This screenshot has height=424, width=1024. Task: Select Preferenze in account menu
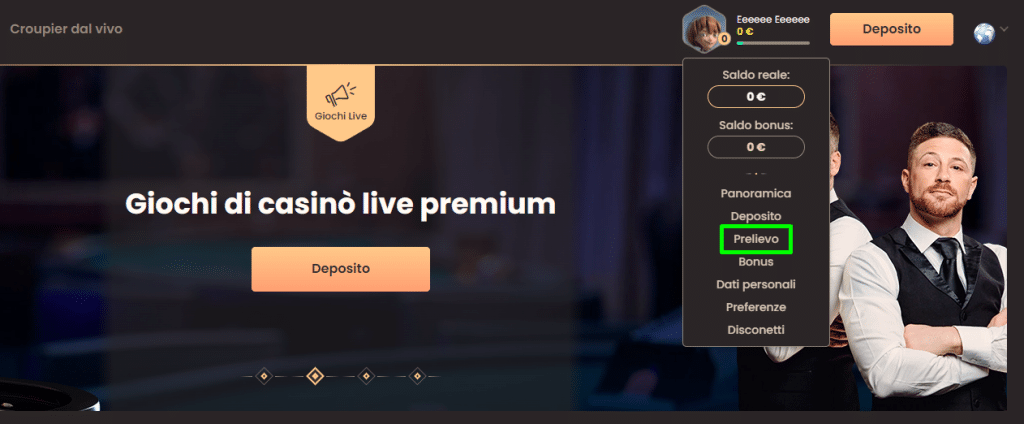coord(756,307)
